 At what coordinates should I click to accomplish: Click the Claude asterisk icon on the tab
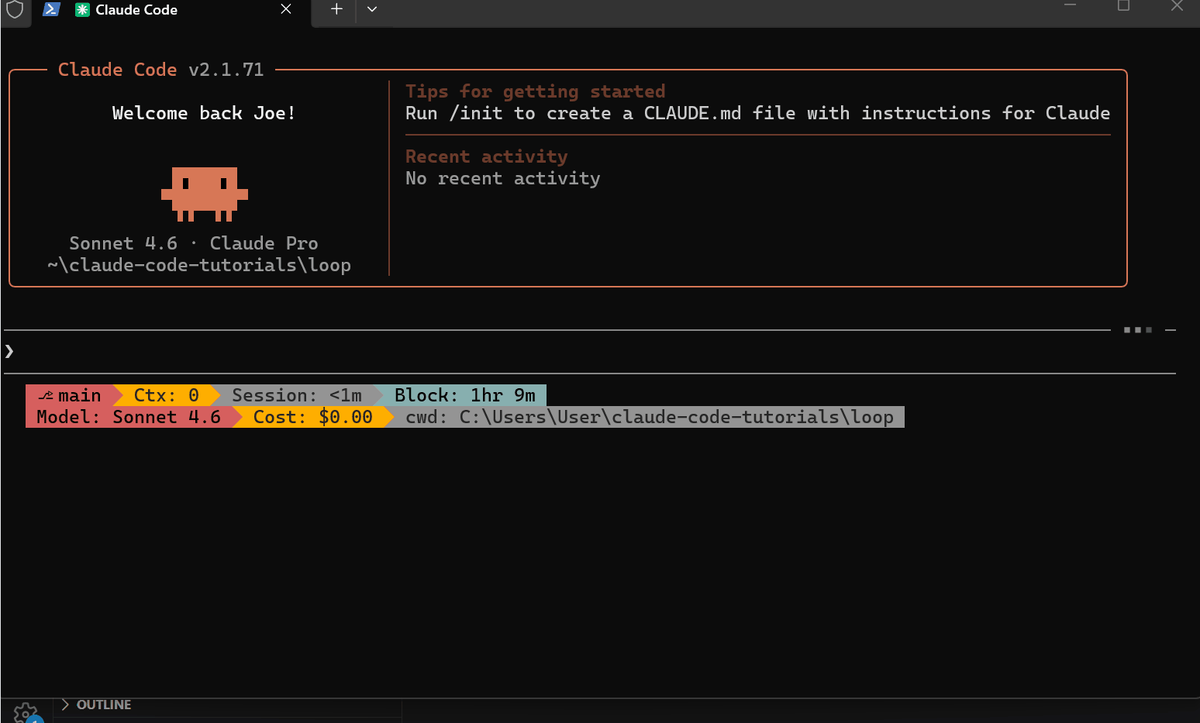(82, 10)
